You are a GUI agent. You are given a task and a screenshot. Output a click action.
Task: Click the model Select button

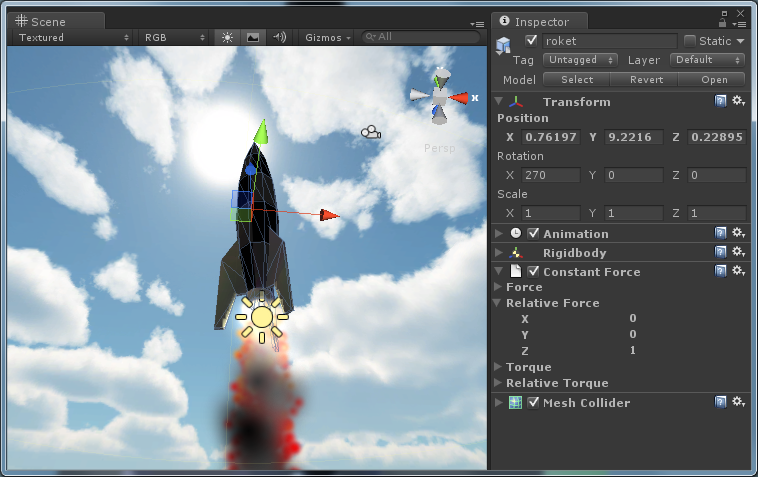pyautogui.click(x=577, y=79)
